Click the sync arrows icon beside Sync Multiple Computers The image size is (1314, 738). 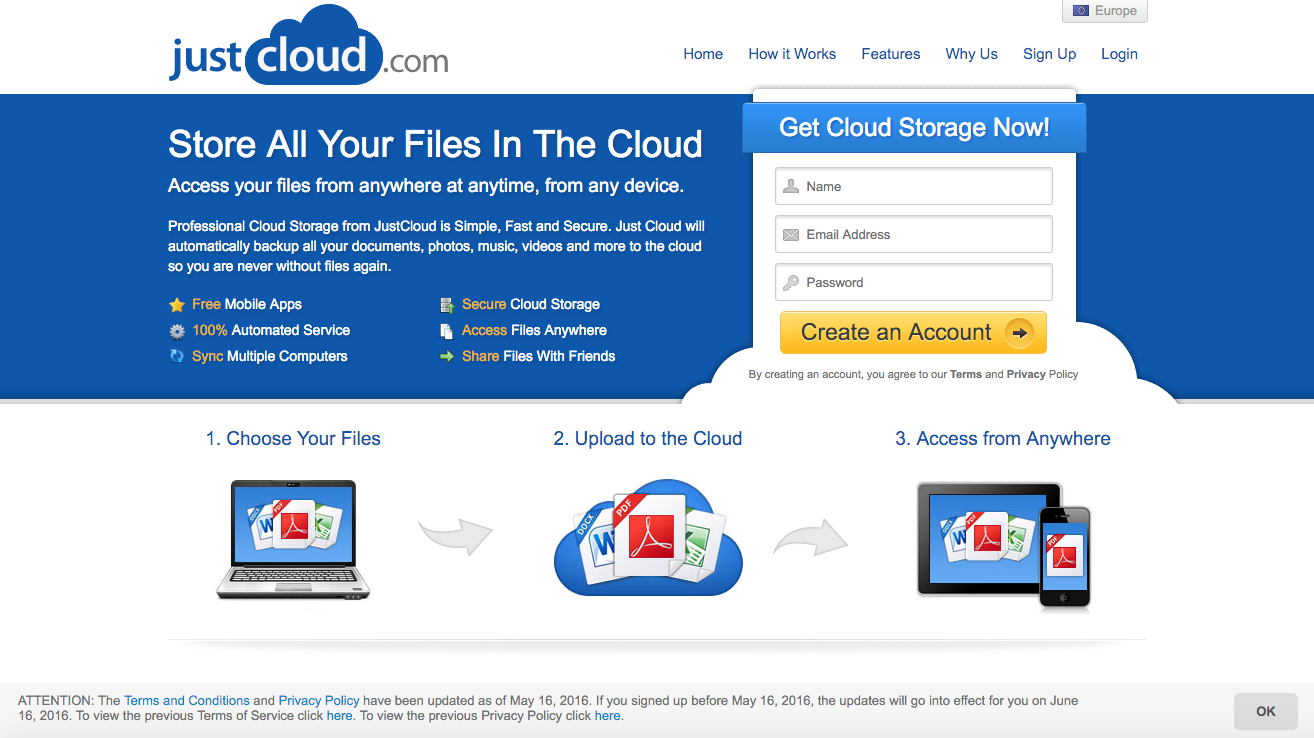(x=179, y=356)
